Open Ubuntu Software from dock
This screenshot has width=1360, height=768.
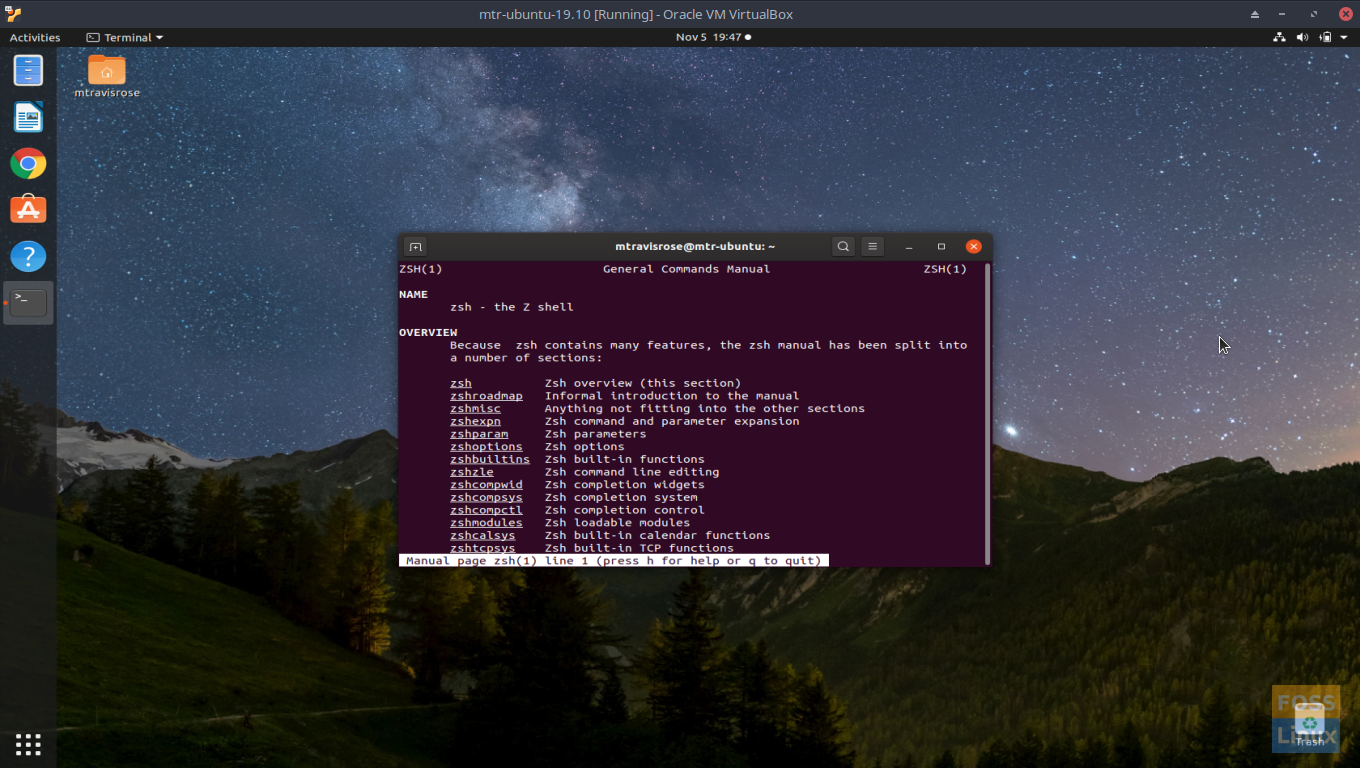coord(28,210)
